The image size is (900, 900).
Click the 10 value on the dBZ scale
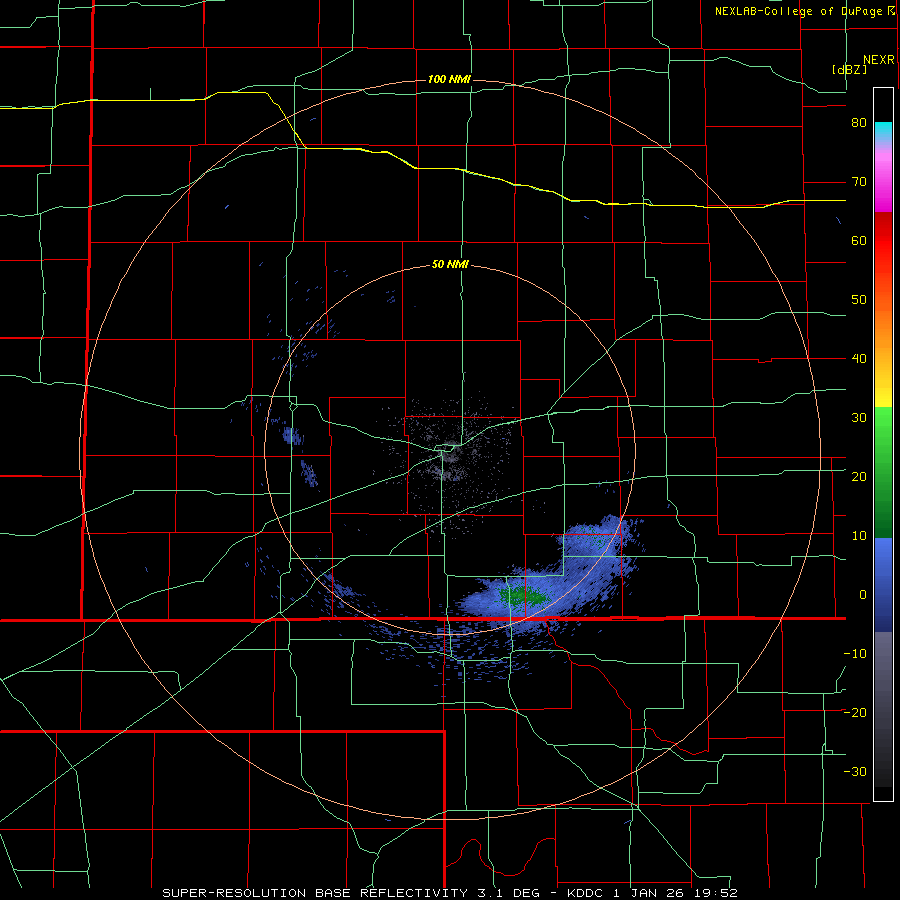pos(859,536)
